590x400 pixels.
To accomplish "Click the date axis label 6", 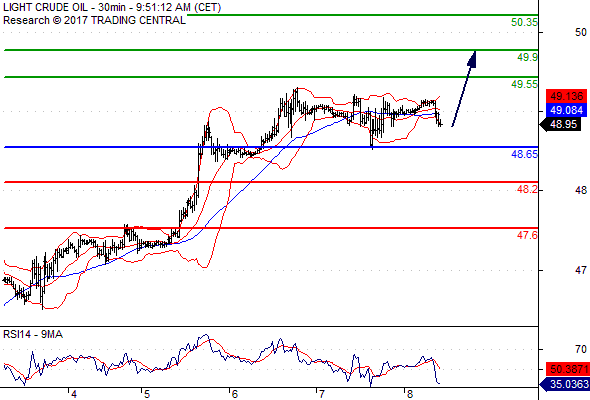I will (234, 394).
